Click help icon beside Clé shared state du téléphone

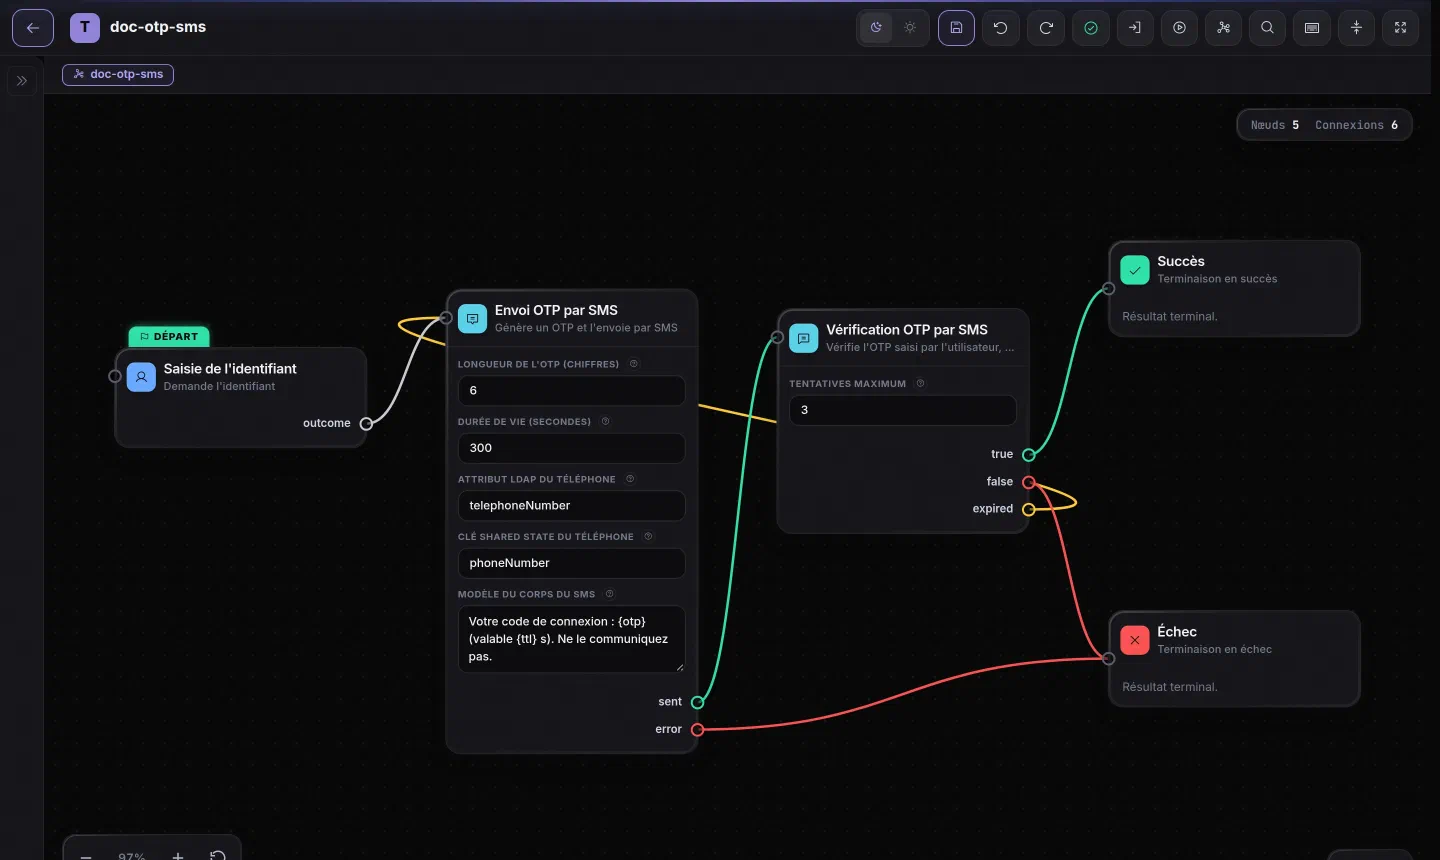648,537
